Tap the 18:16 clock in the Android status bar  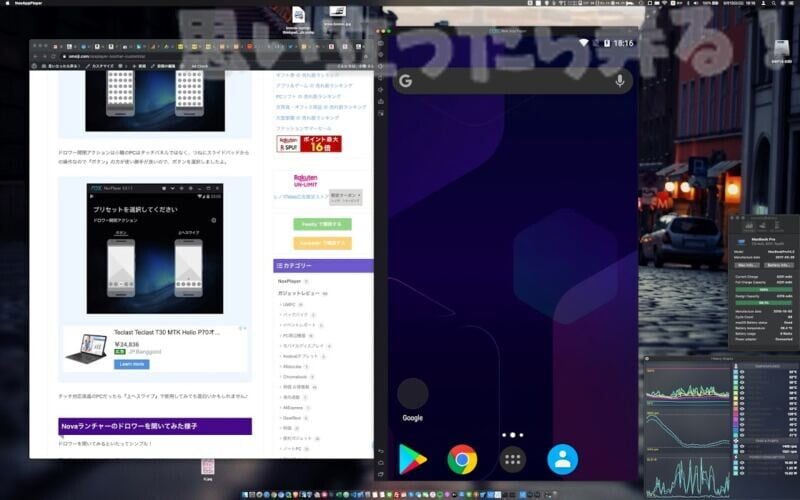point(623,43)
